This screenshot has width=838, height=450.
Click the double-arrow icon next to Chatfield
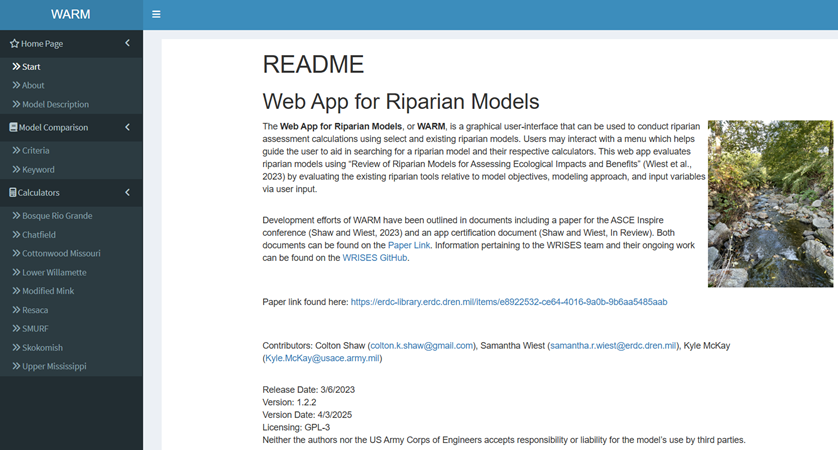(16, 234)
